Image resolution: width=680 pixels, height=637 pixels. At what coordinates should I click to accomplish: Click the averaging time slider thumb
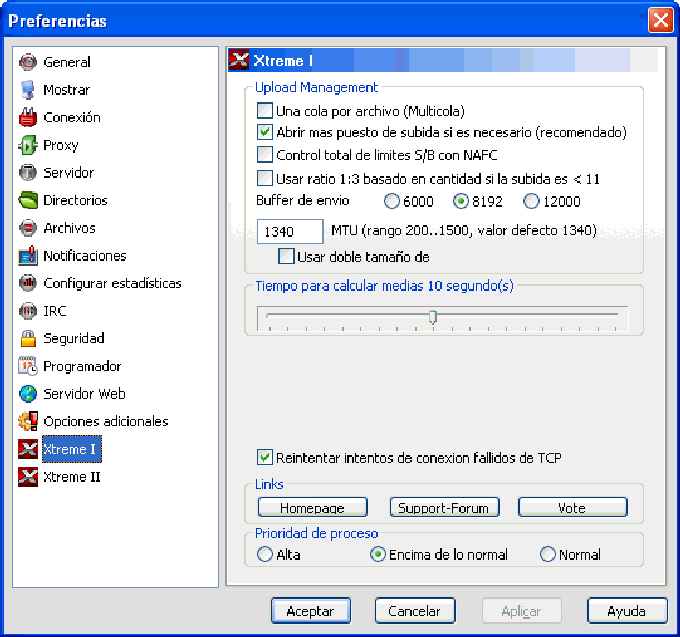[x=432, y=317]
